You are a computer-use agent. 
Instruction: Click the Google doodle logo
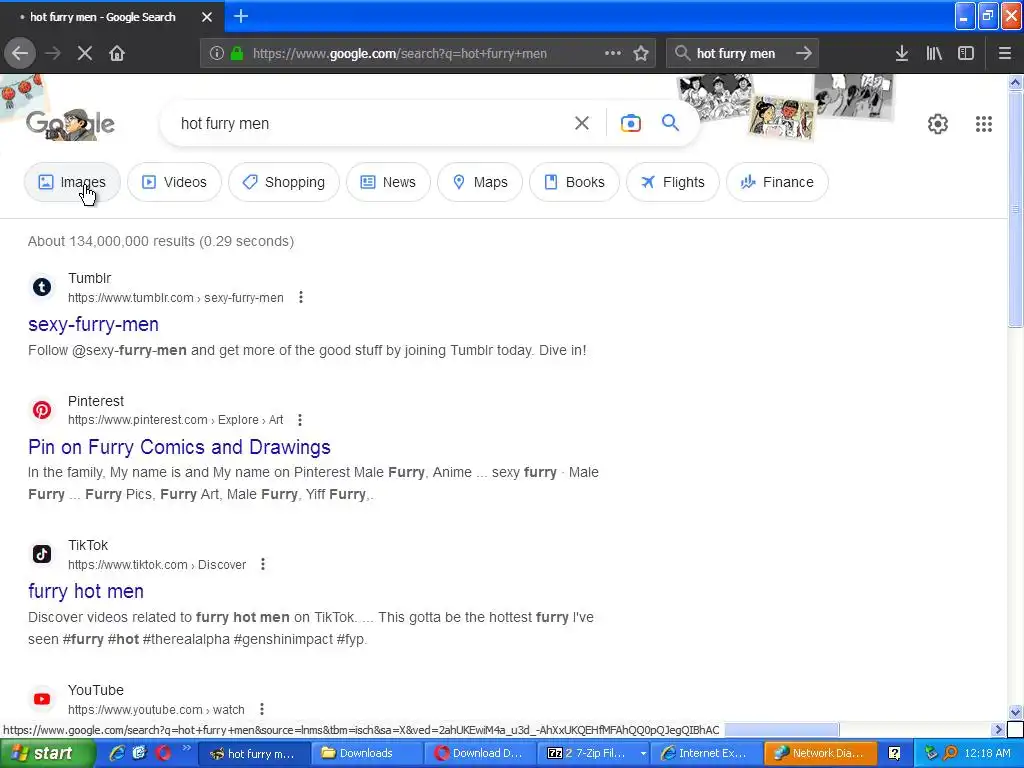(x=71, y=123)
